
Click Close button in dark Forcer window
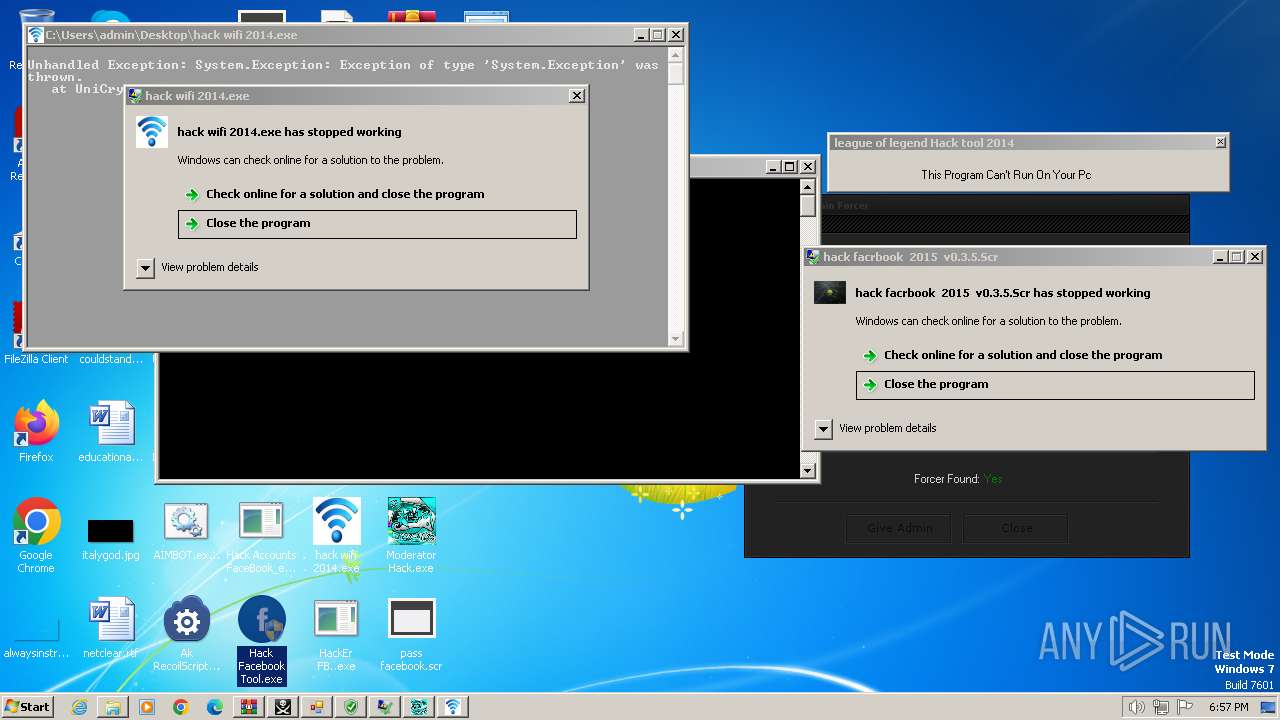coord(1017,528)
